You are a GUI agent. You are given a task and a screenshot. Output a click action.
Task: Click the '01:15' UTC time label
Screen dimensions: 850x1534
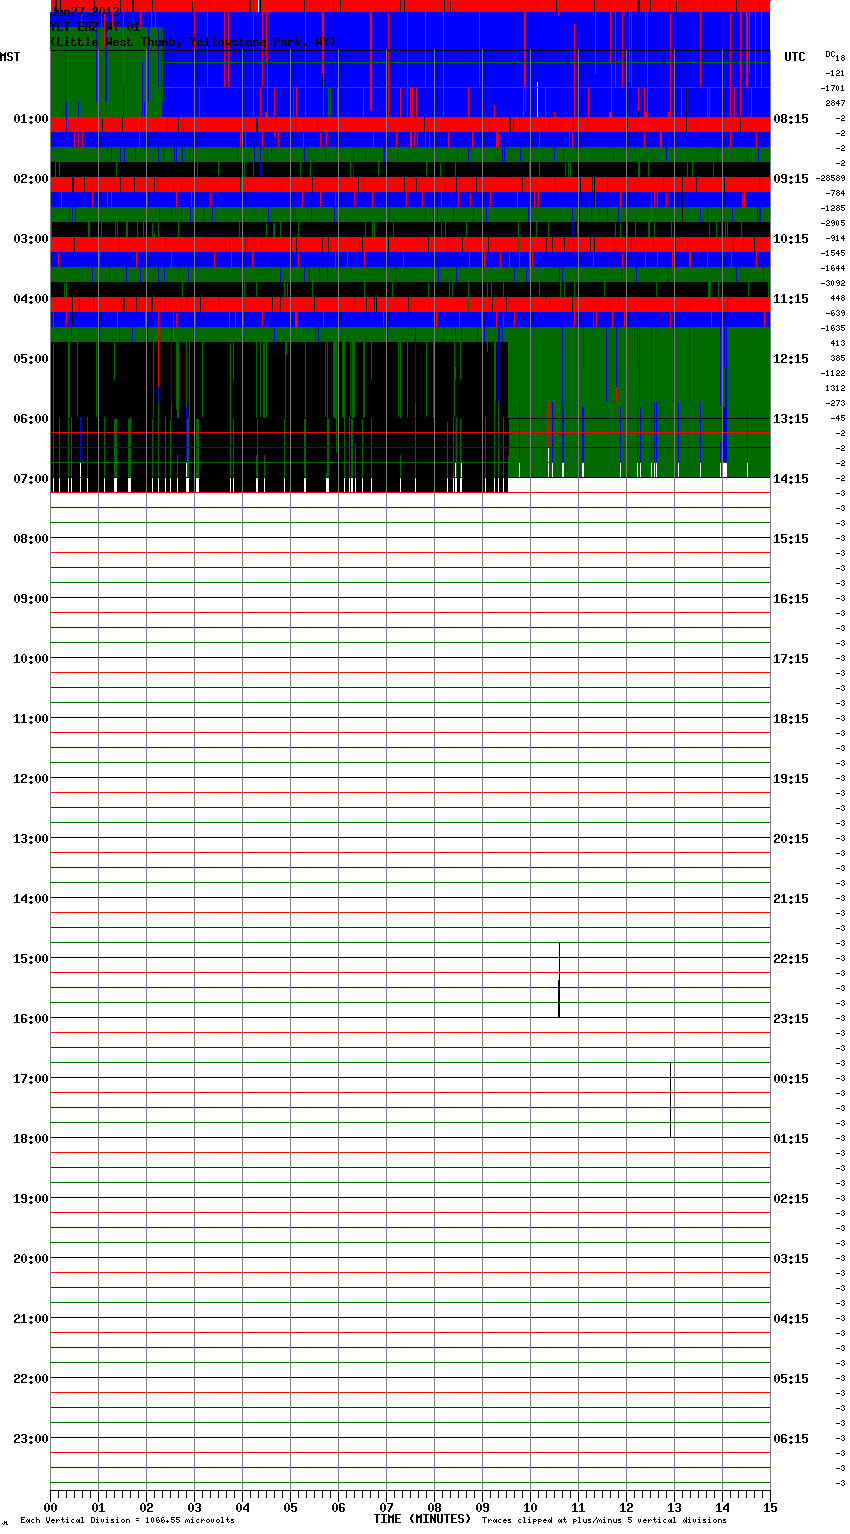791,1139
